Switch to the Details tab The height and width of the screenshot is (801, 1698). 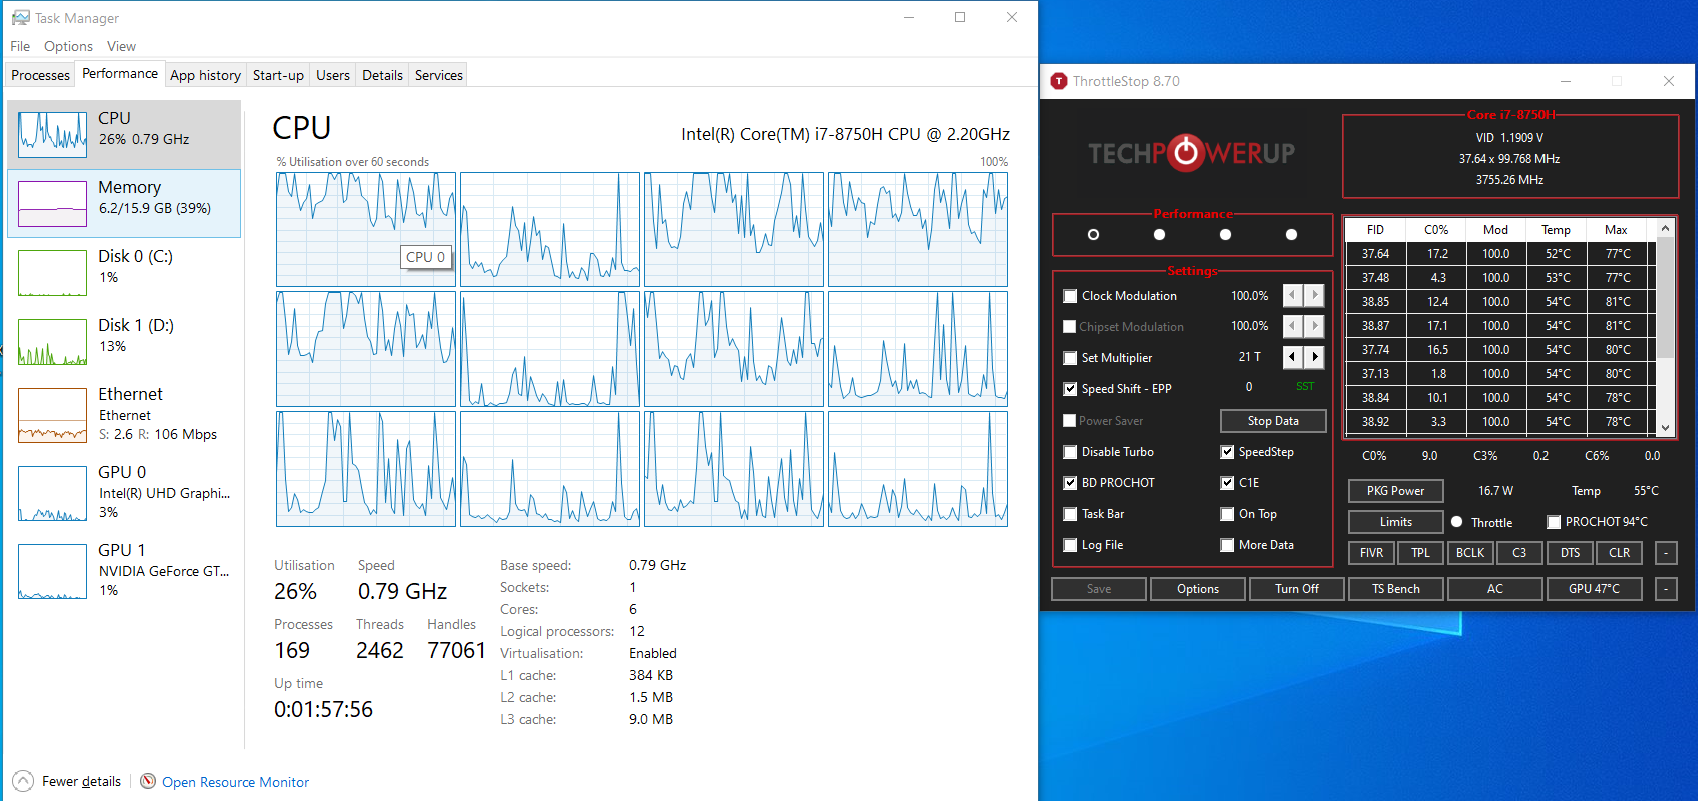382,75
